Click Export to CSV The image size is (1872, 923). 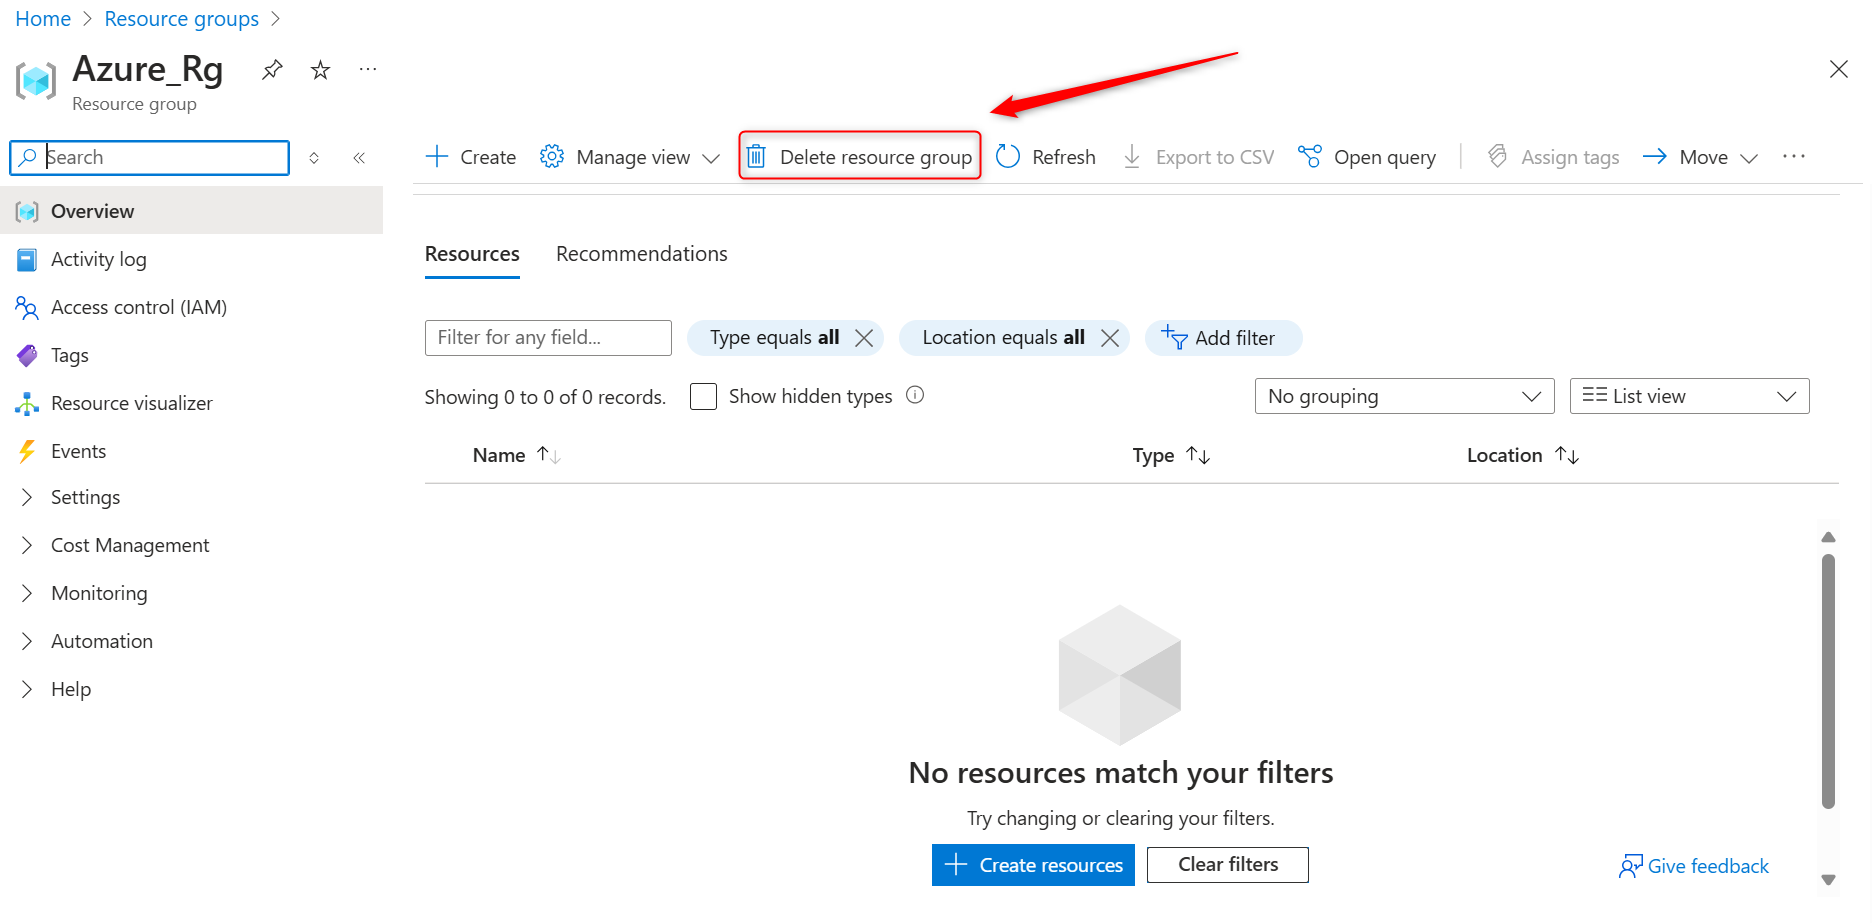tap(1198, 157)
